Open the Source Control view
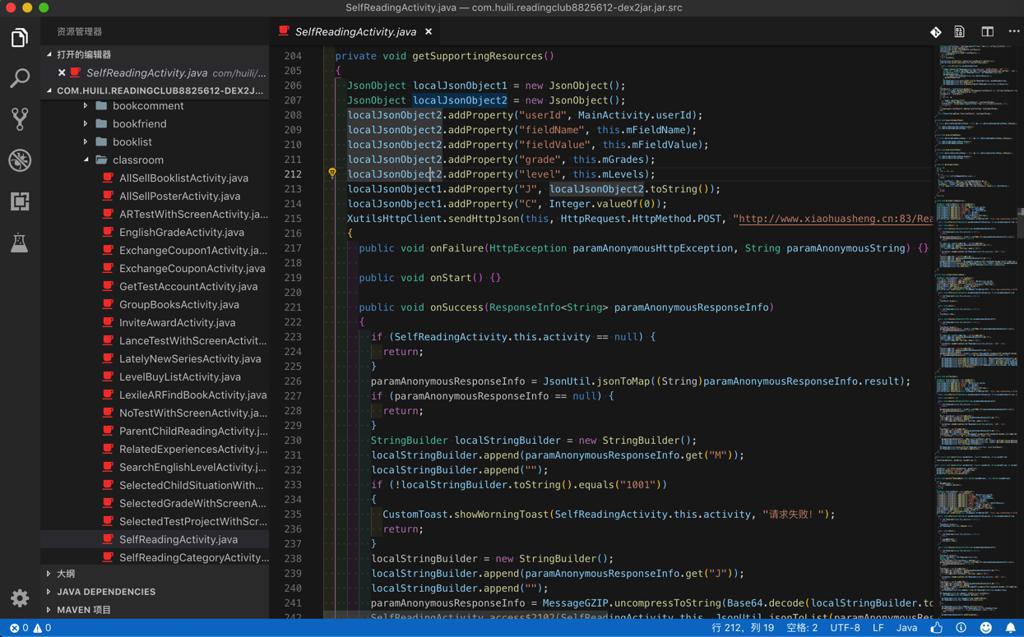 (x=20, y=119)
